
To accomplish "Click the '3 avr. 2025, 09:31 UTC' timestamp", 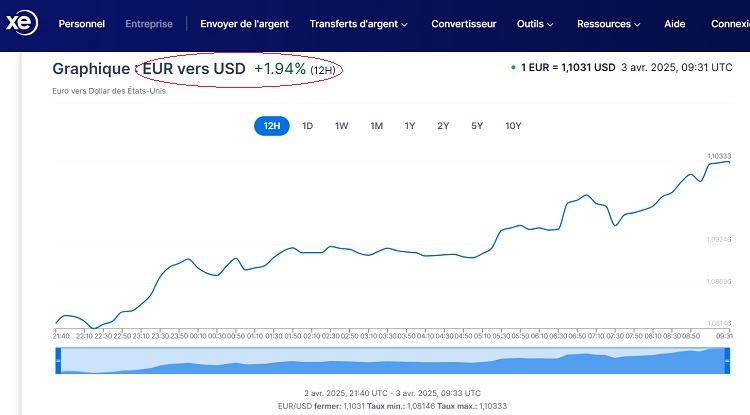I will (676, 67).
